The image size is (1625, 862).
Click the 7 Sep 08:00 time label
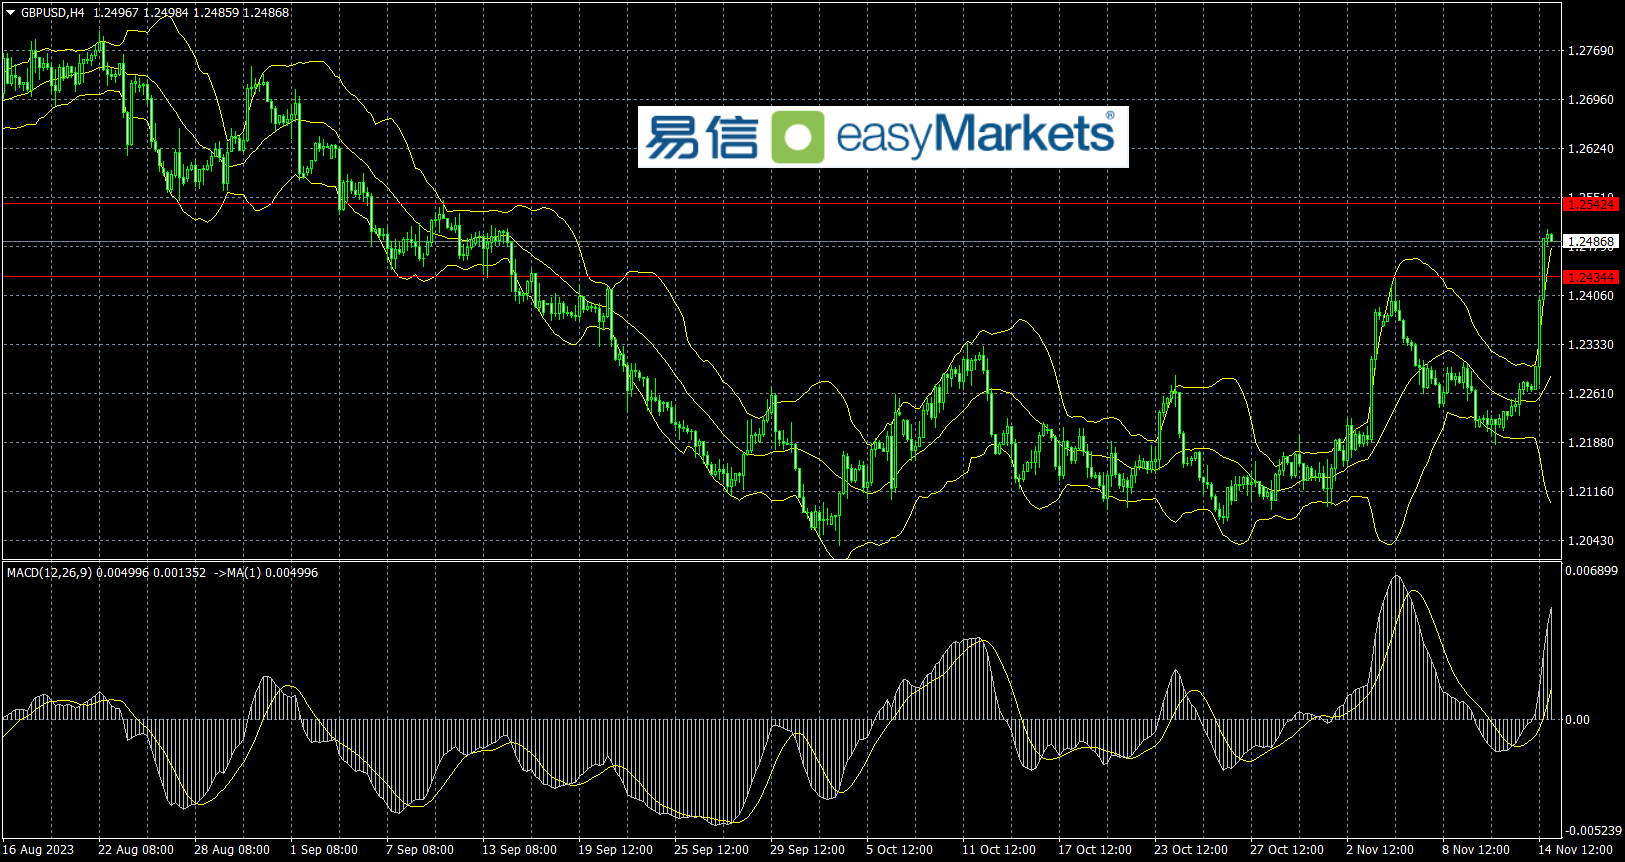click(420, 850)
